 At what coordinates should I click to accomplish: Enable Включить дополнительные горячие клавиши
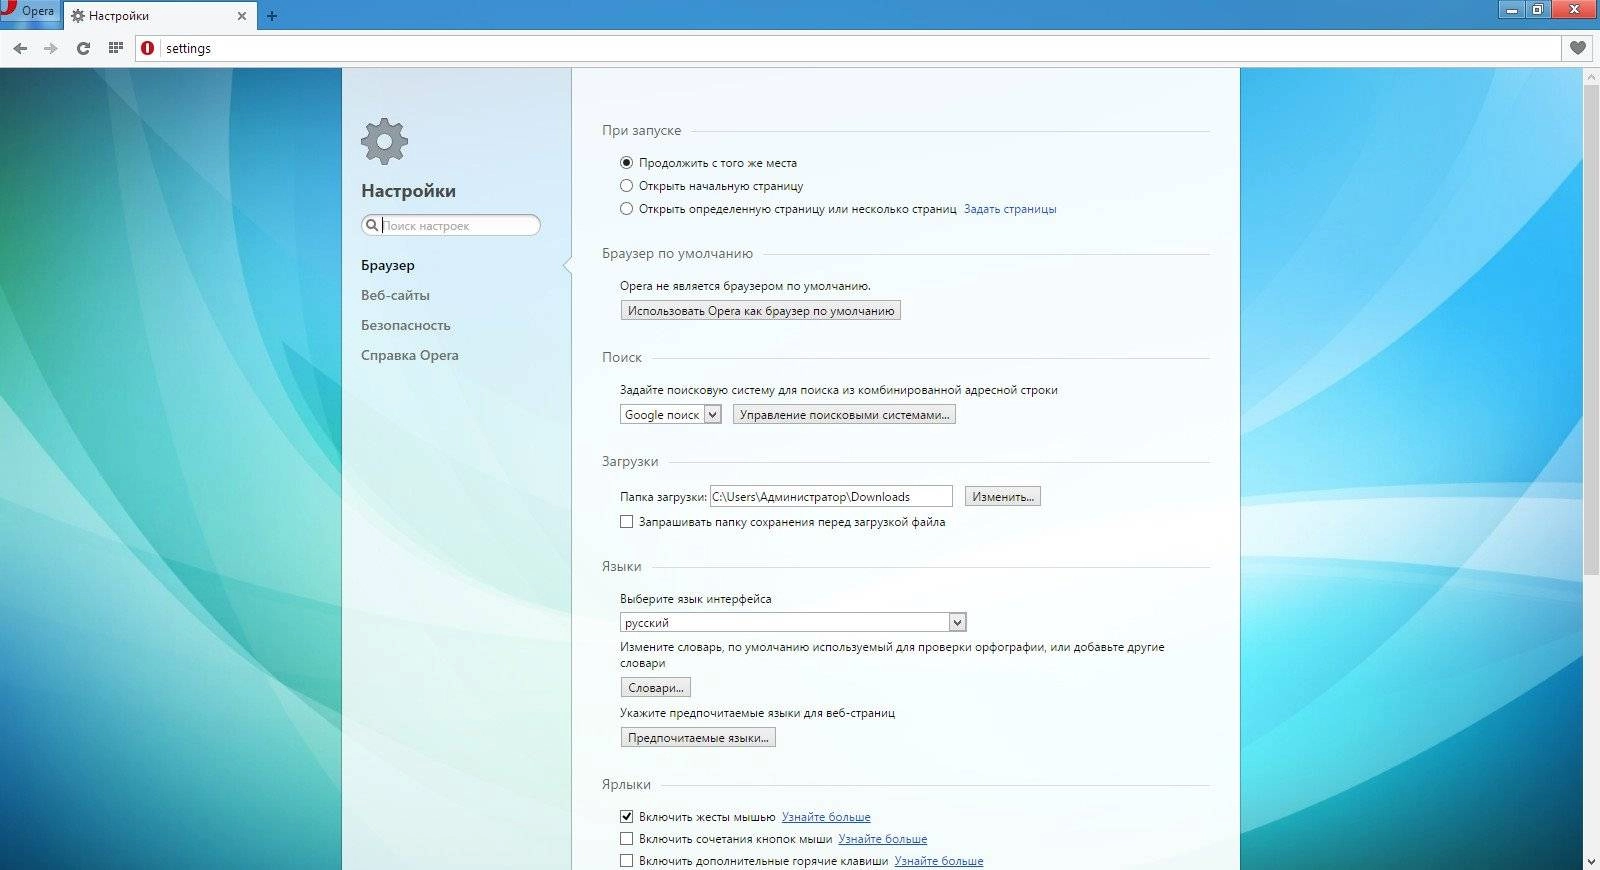click(x=626, y=860)
